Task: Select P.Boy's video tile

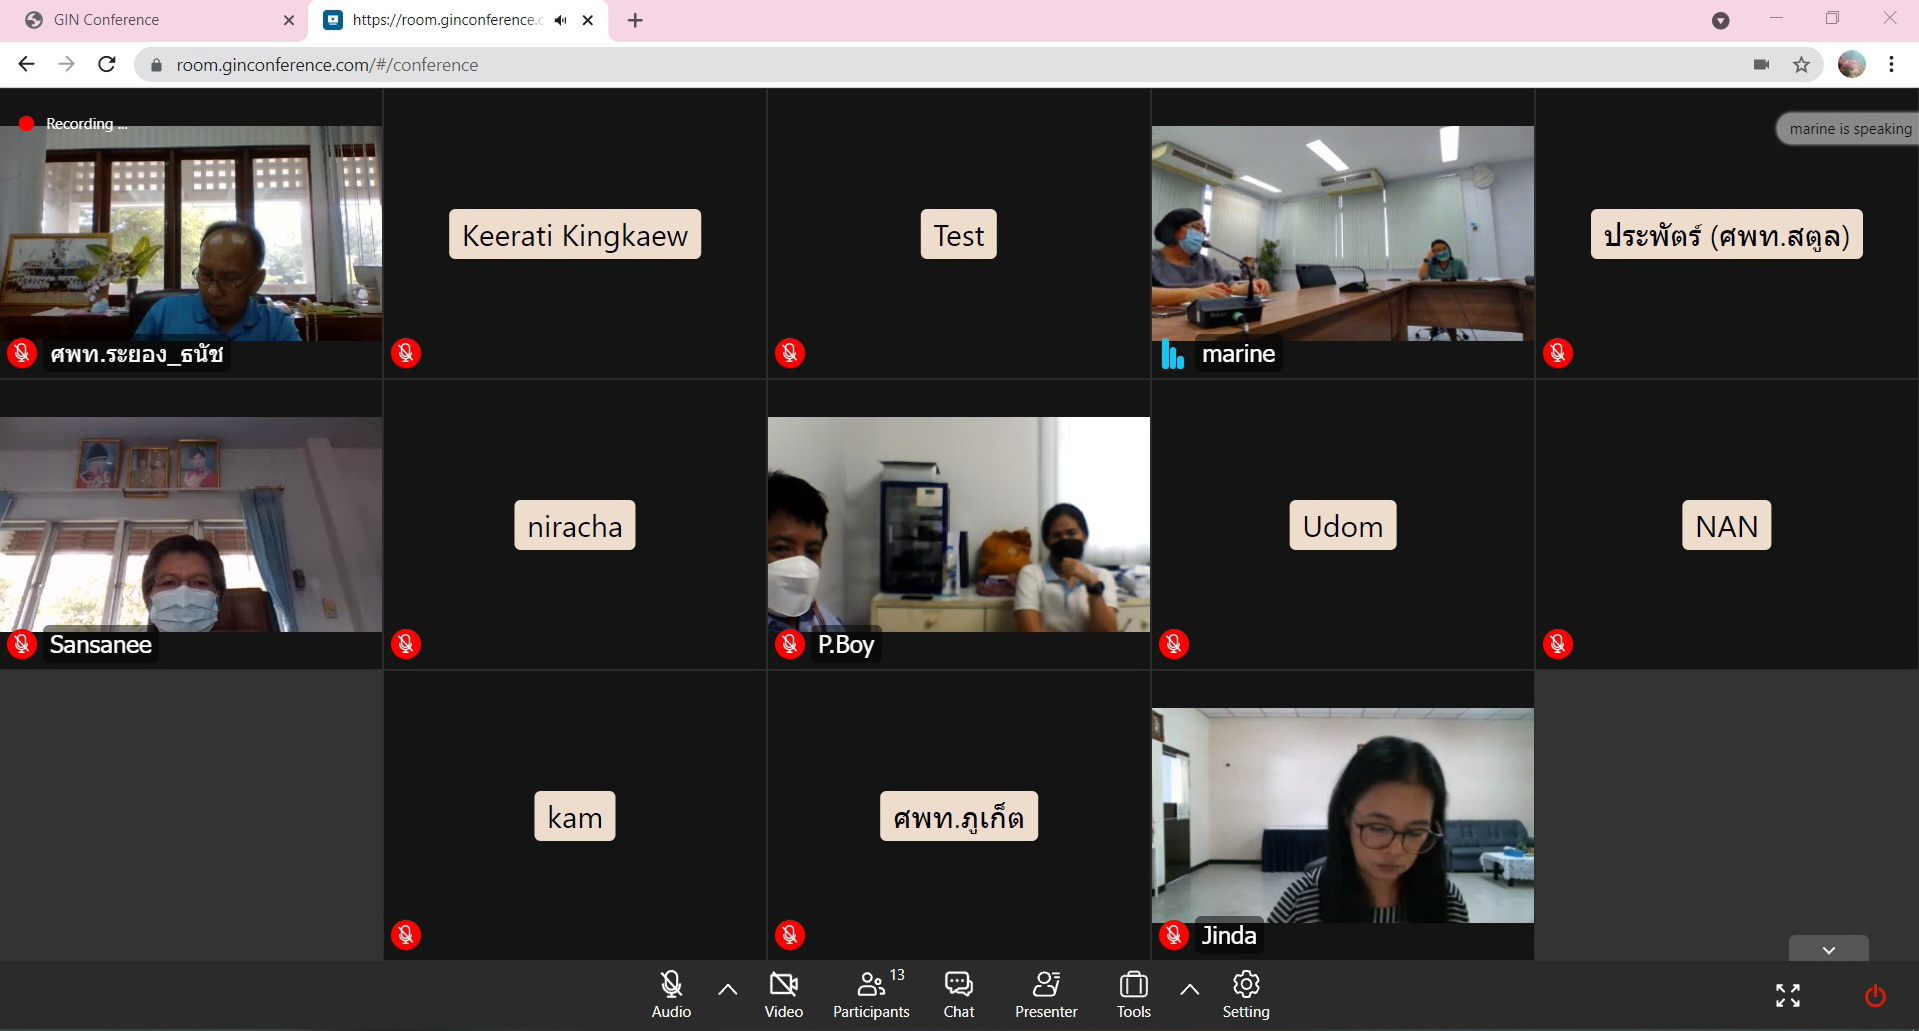Action: 958,524
